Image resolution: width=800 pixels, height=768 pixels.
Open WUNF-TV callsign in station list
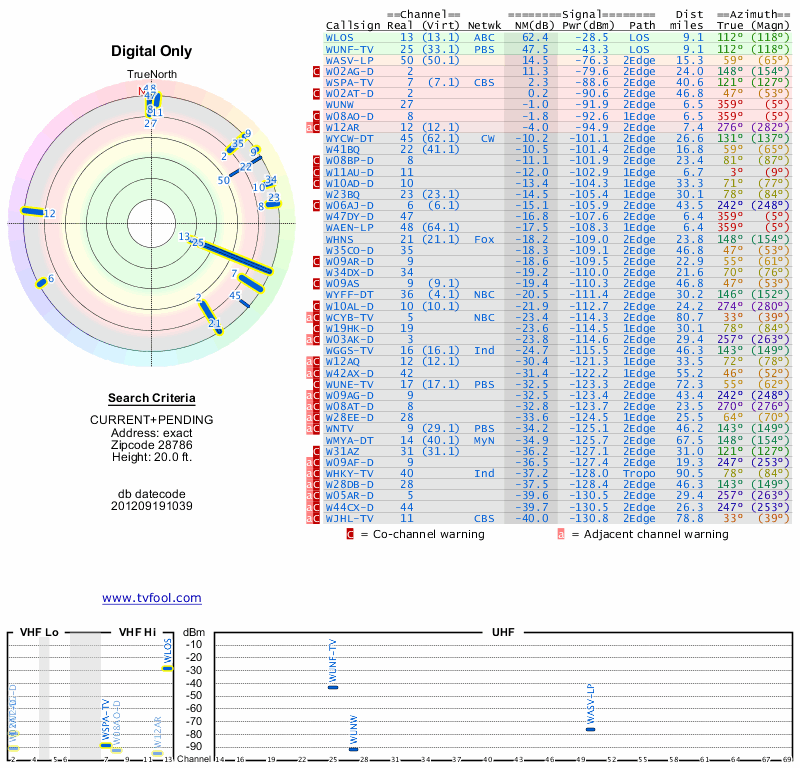tap(350, 49)
